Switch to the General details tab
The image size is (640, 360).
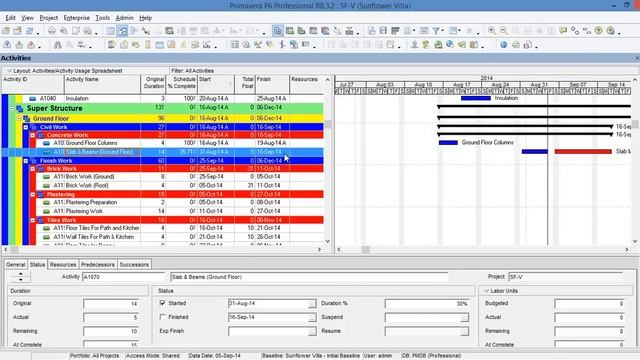(16, 264)
